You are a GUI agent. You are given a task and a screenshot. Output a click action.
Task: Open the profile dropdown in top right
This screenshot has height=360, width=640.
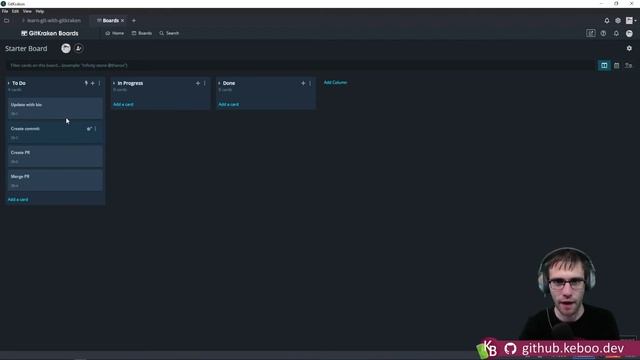(x=631, y=20)
